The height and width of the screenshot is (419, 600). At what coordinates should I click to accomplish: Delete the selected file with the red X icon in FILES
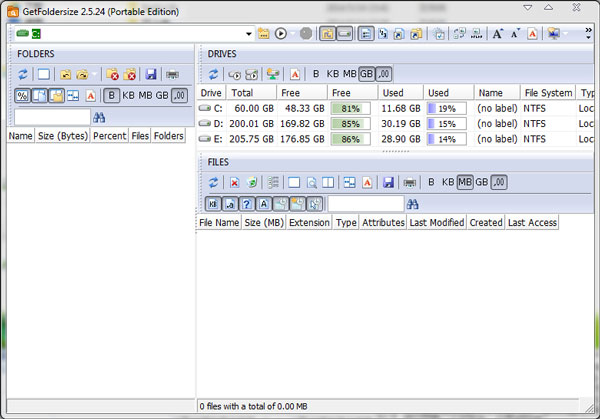[x=235, y=183]
